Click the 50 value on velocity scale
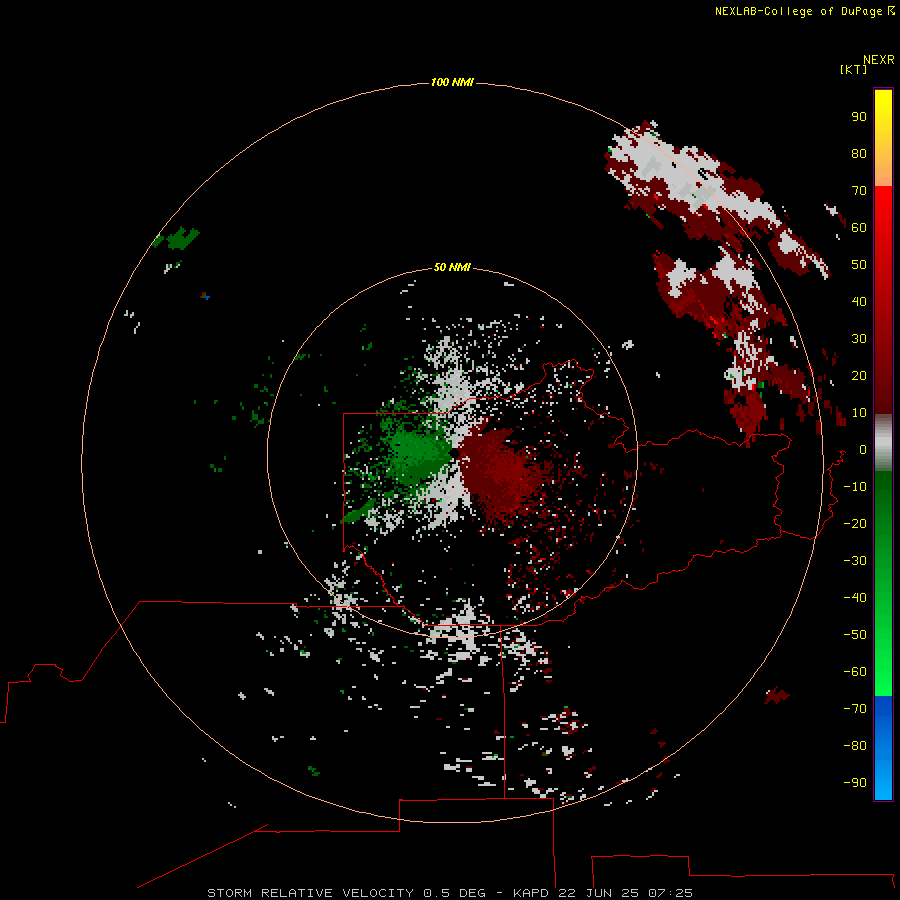The width and height of the screenshot is (900, 900). (859, 265)
